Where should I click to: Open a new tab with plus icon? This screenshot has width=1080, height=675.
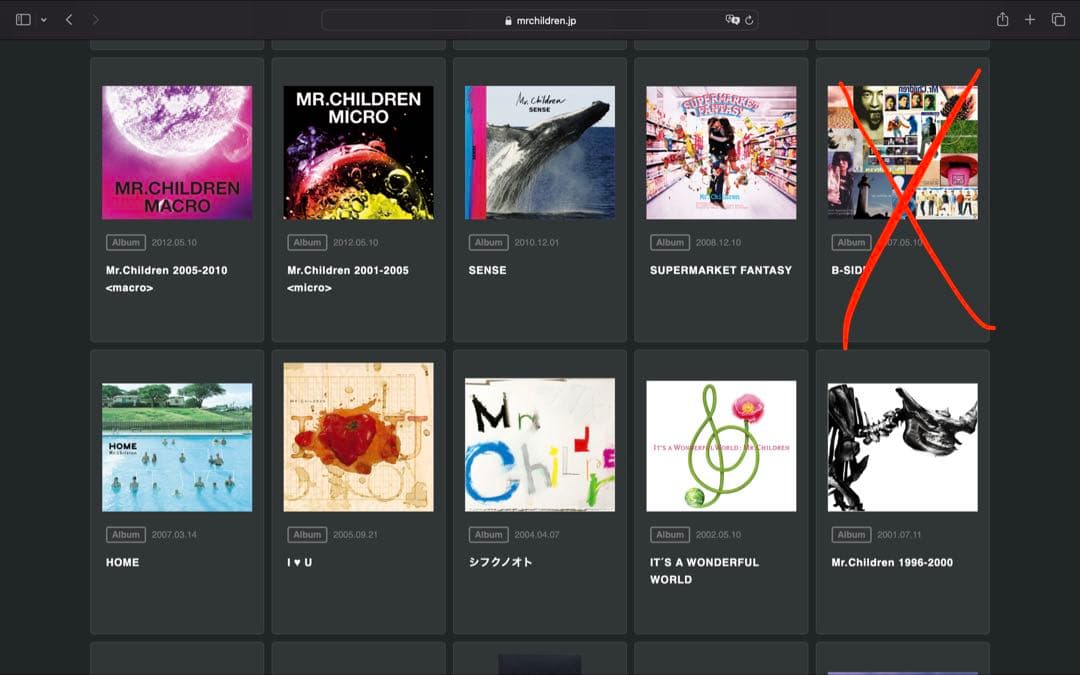[x=1030, y=20]
